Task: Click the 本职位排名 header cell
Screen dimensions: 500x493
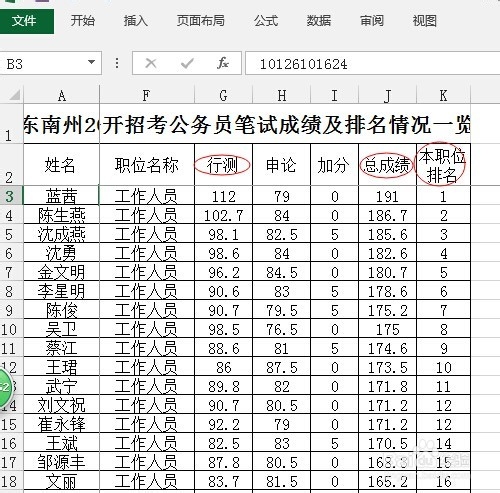Action: [x=443, y=165]
